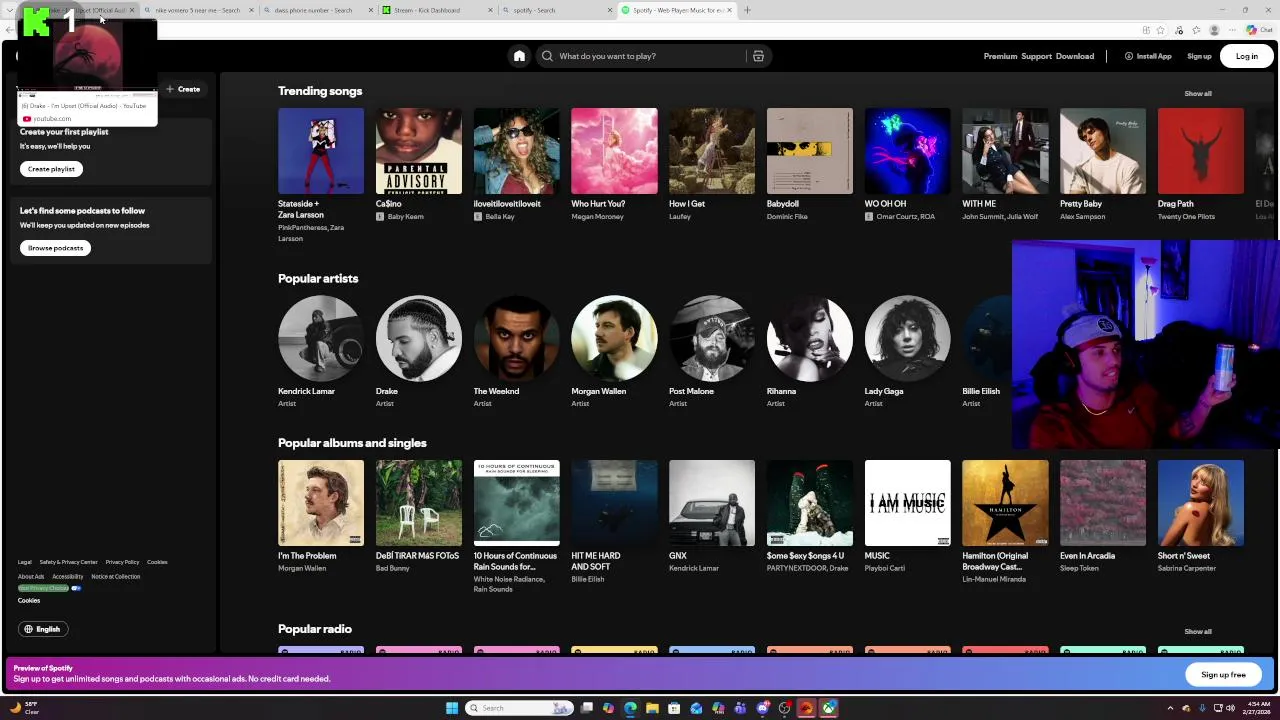
Task: Switch to the nike vomero 5 near me tab
Action: pyautogui.click(x=197, y=10)
